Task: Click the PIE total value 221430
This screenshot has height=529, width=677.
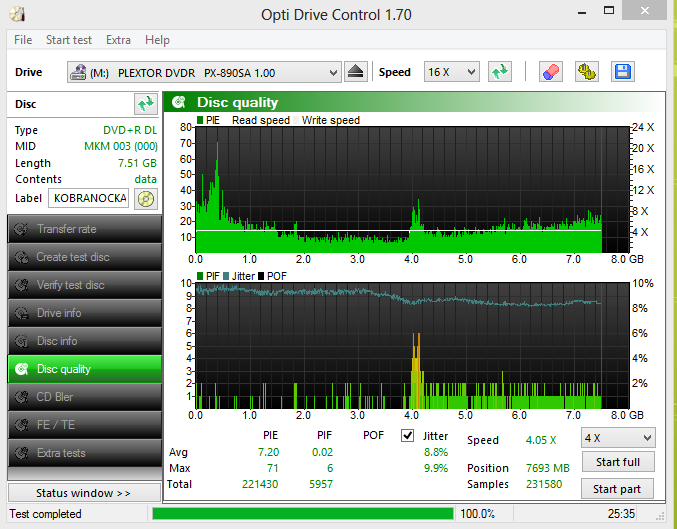Action: (260, 485)
